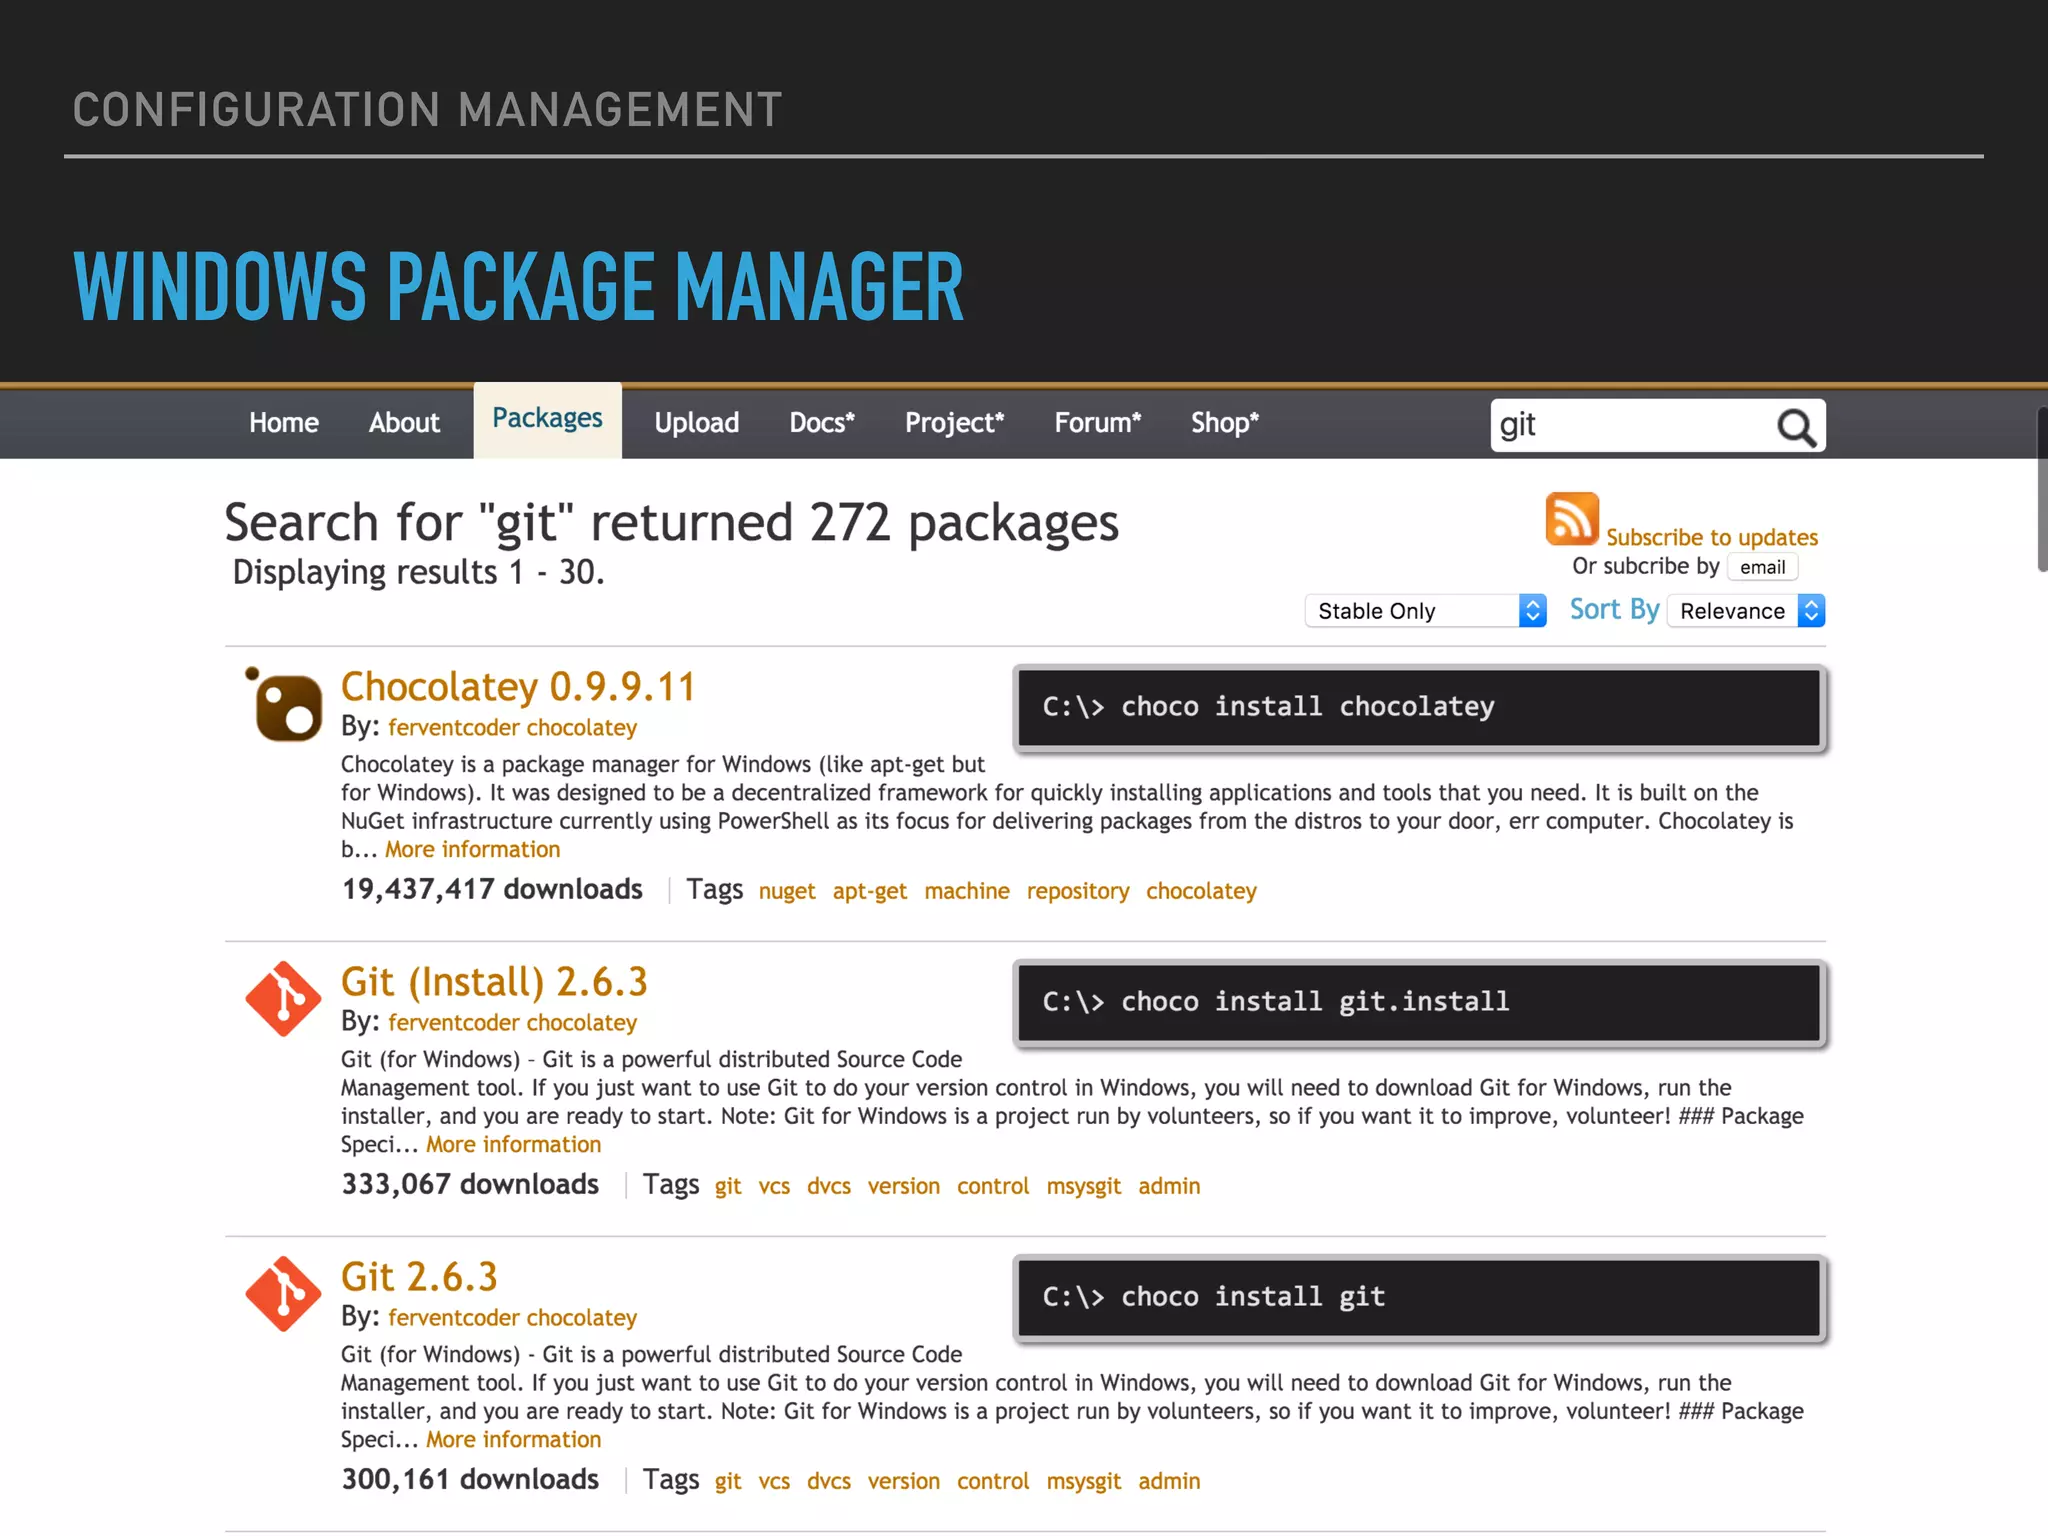Click the 333,067 downloads text
Screen dimensions: 2048x1536
[x=470, y=1185]
